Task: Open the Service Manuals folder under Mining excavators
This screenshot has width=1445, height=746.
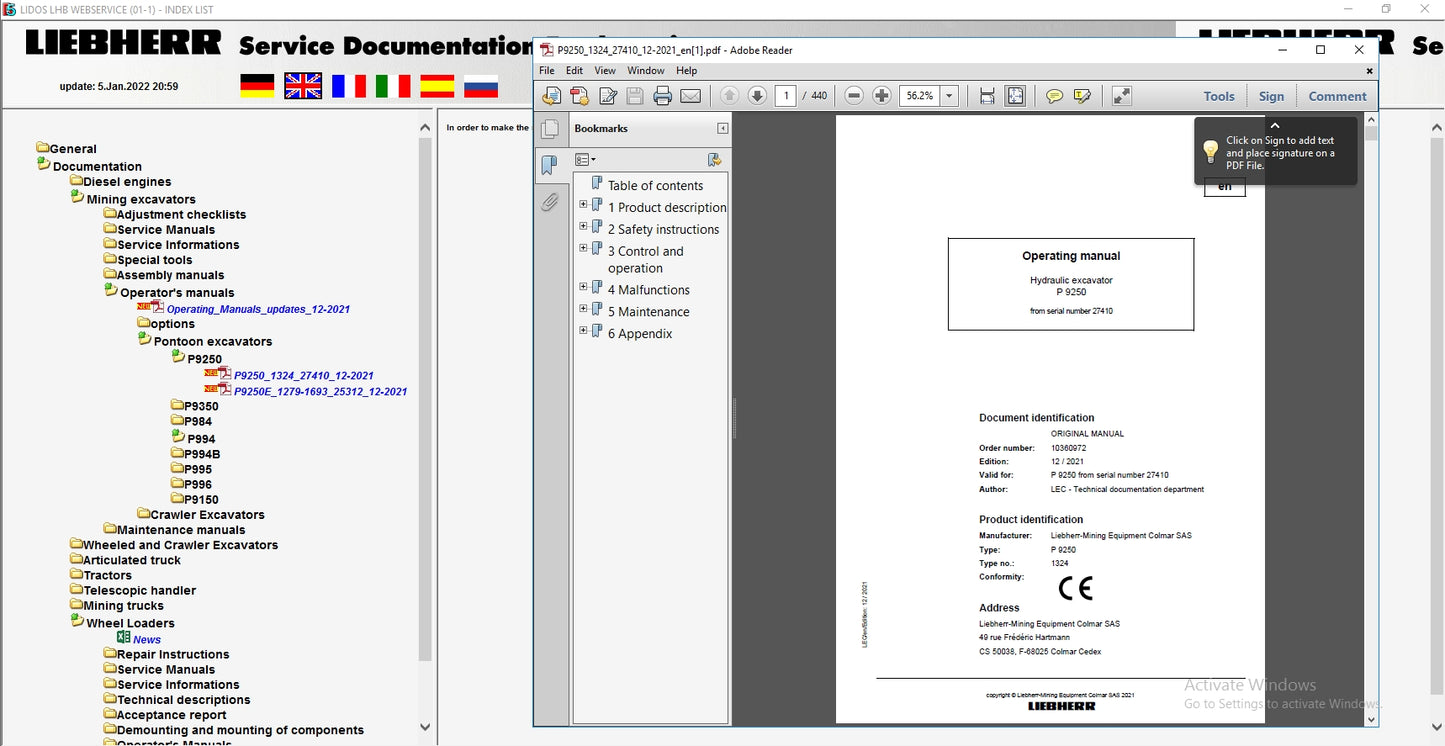Action: tap(166, 230)
